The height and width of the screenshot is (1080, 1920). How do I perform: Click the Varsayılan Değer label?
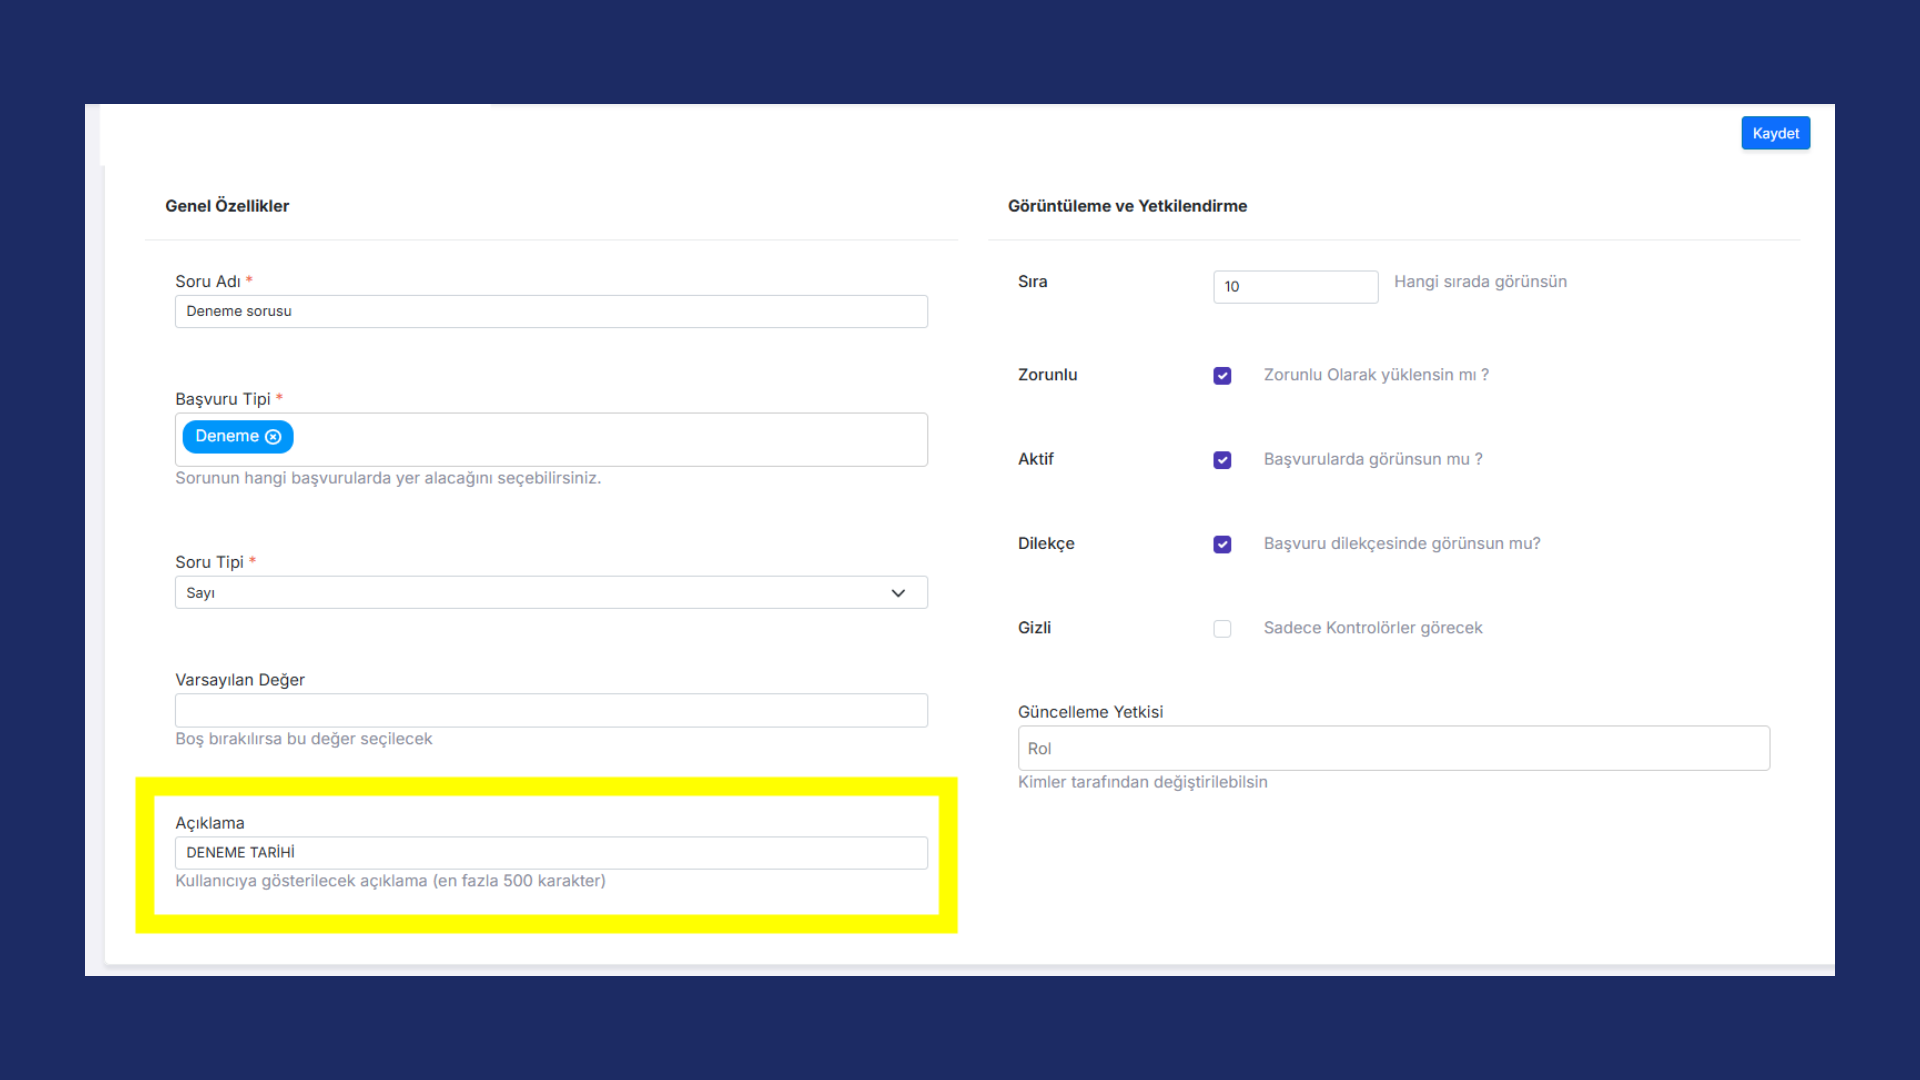pos(240,680)
